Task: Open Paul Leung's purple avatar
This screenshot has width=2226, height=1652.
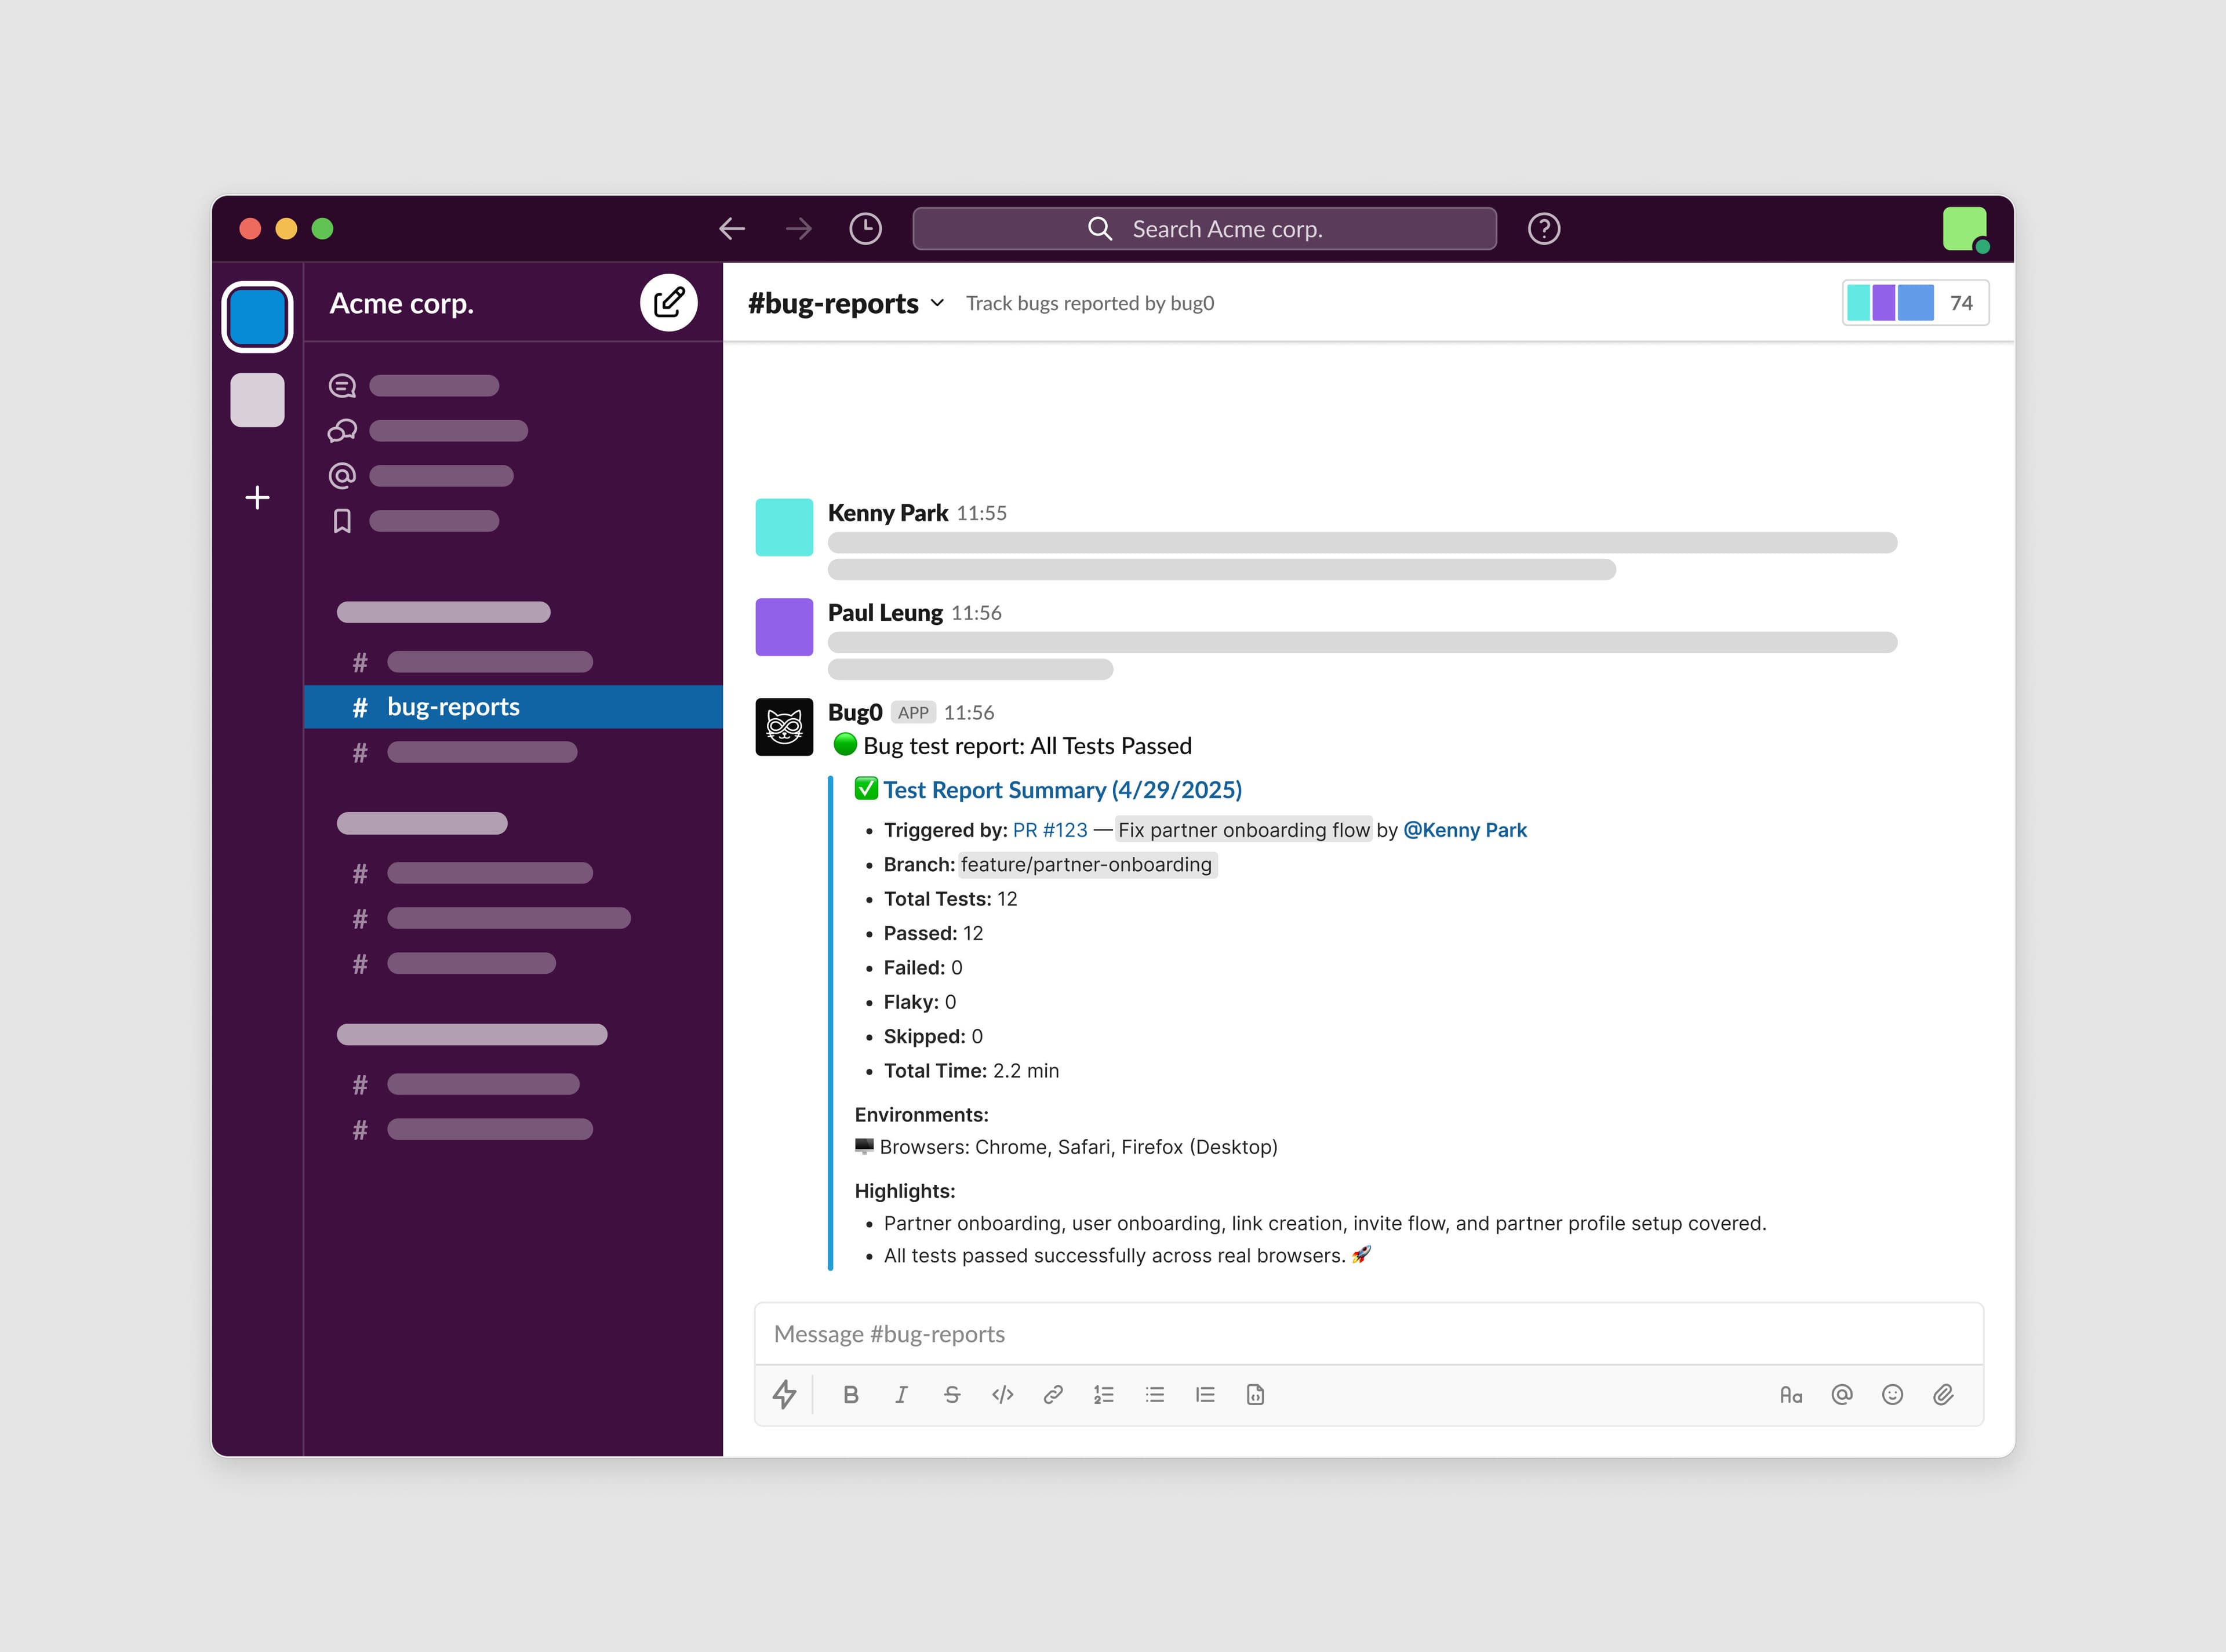Action: pos(784,627)
